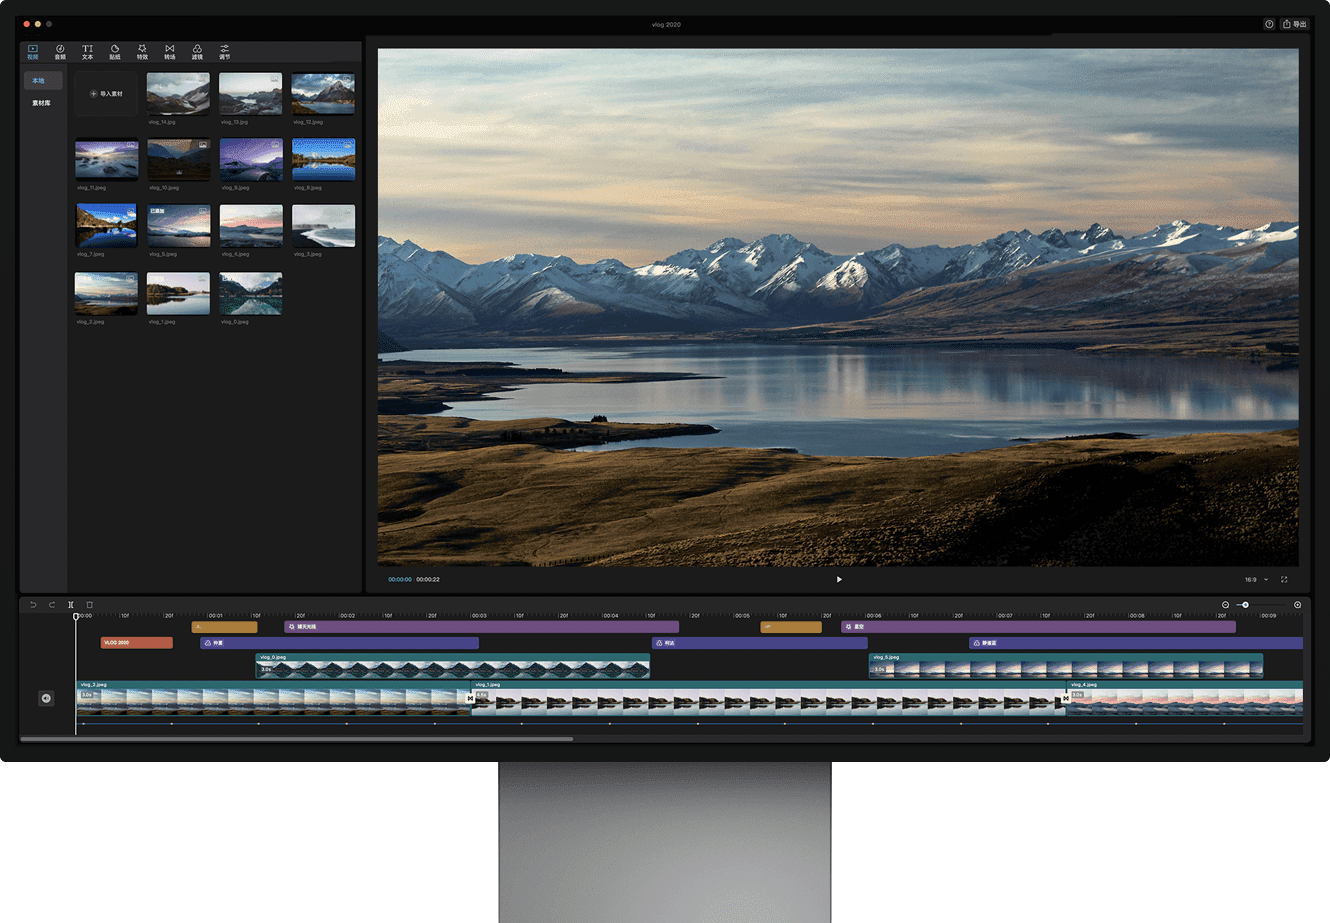Select the vlog_2.jpeg media thumbnail
1330x923 pixels.
107,294
